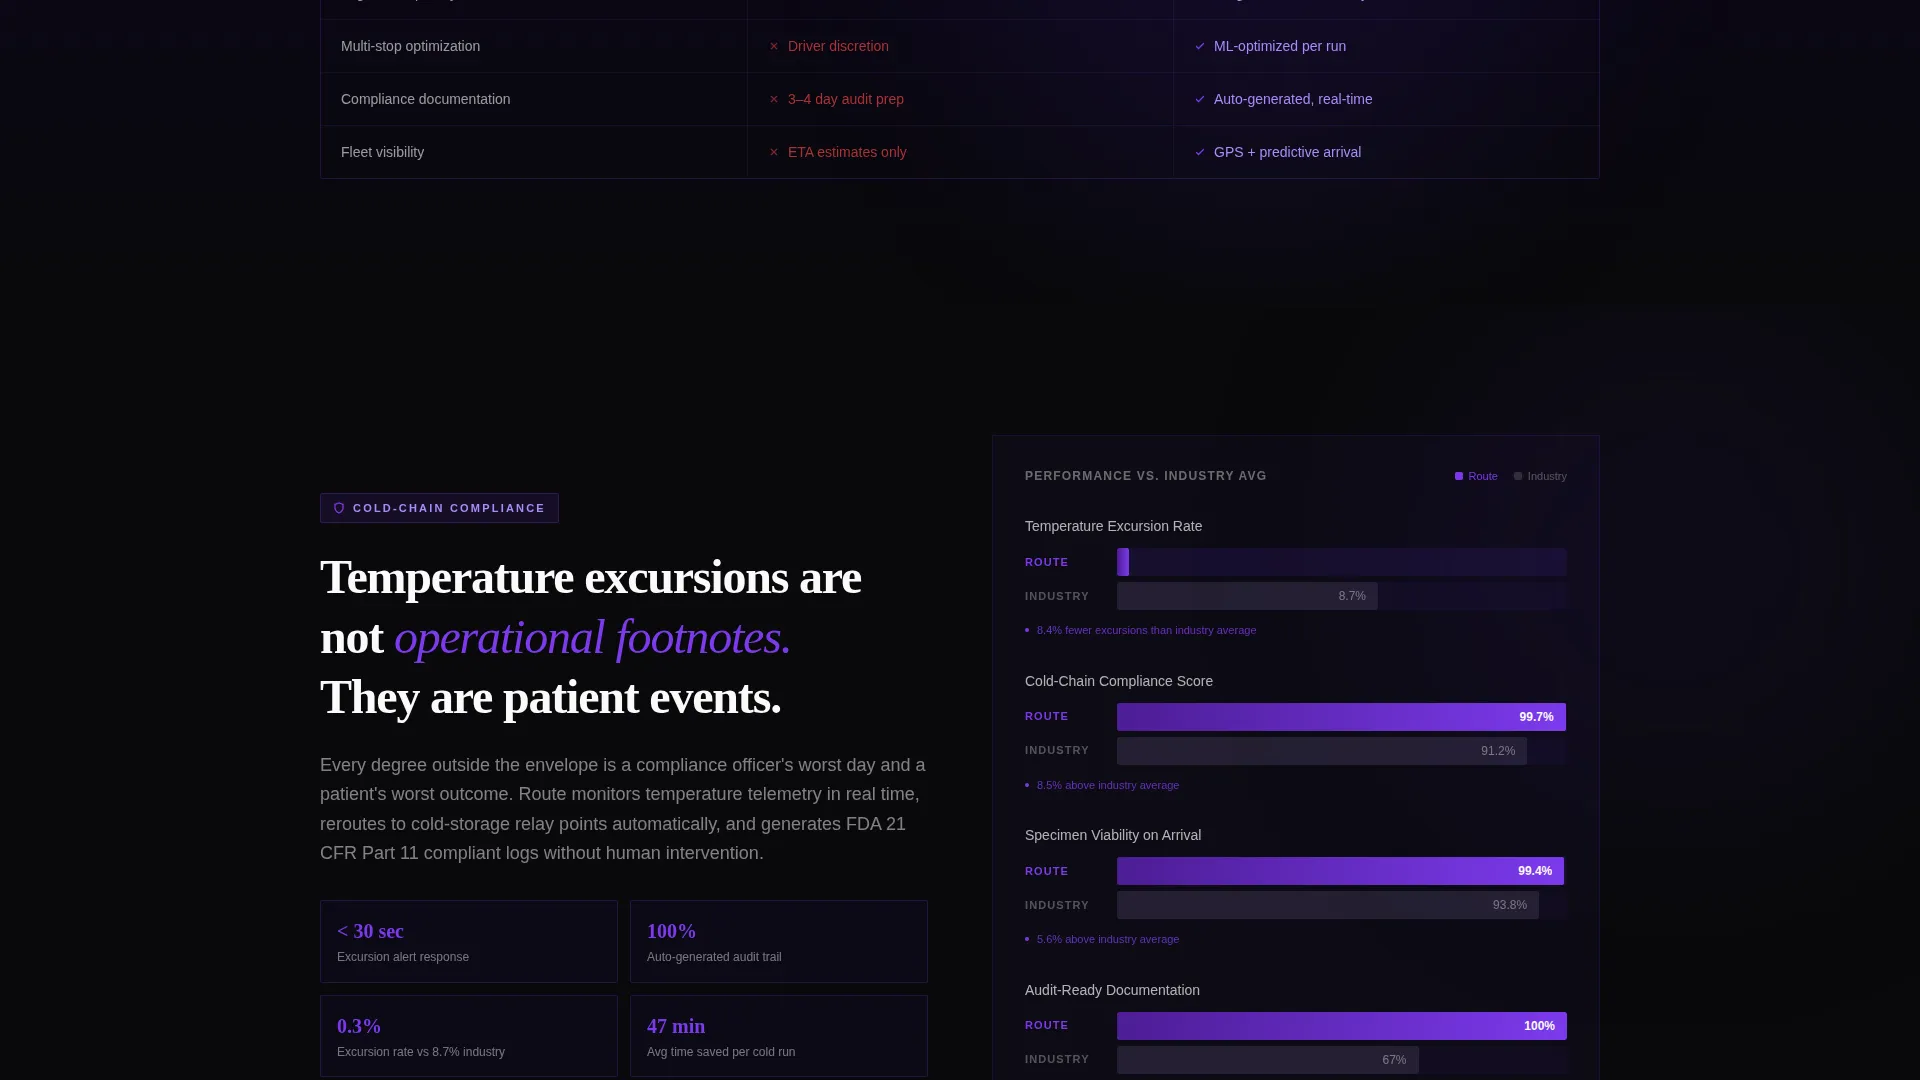Click the Route 100% documentation bar

point(1342,1026)
